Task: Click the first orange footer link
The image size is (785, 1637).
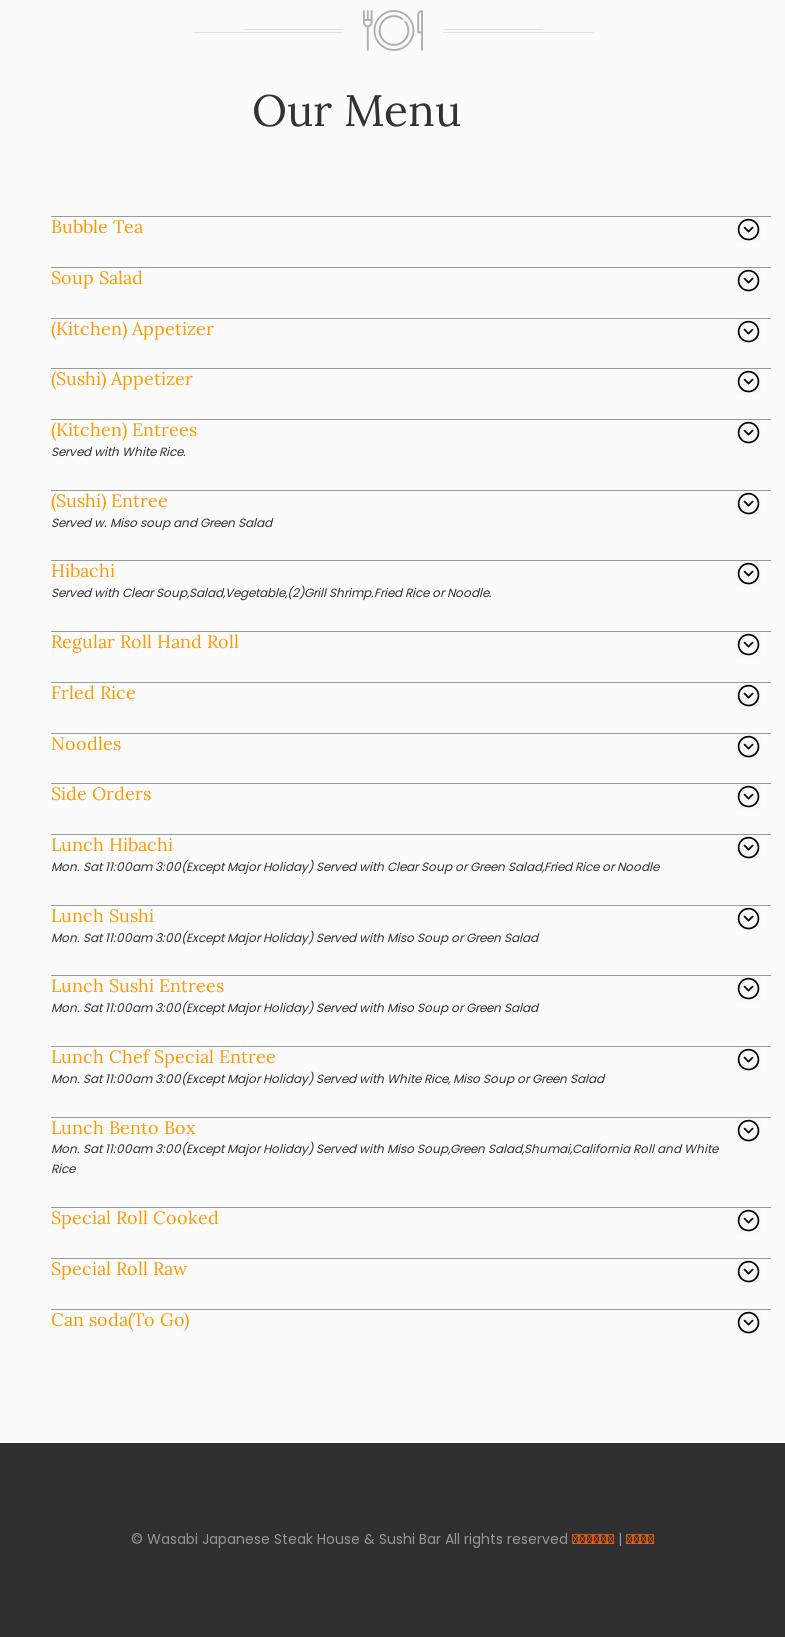Action: point(592,1539)
